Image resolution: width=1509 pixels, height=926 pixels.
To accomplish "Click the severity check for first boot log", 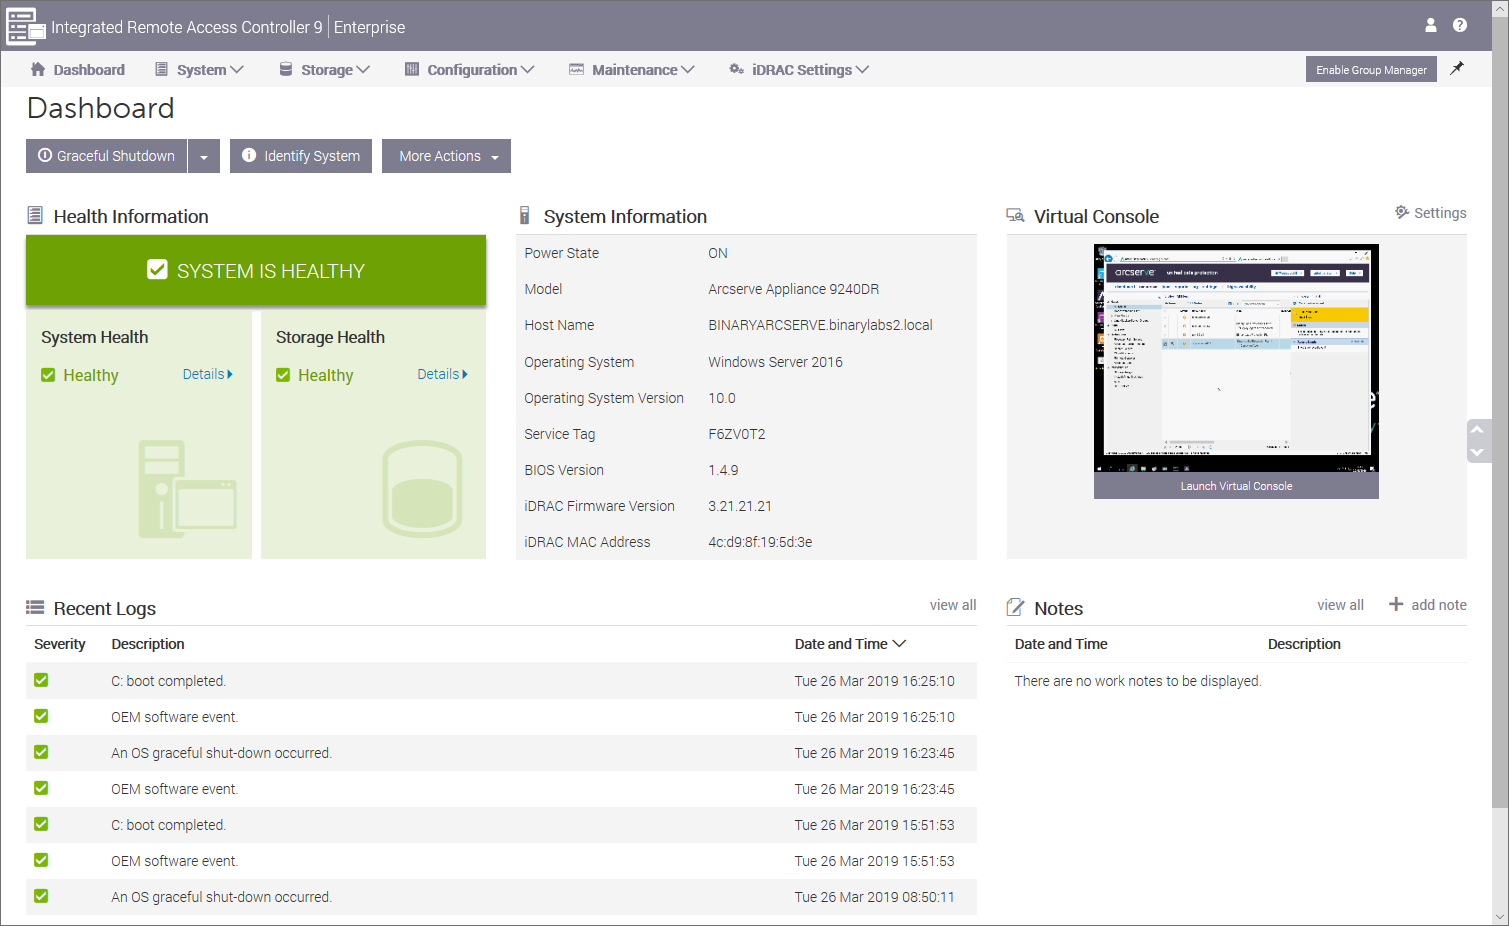I will click(x=41, y=680).
